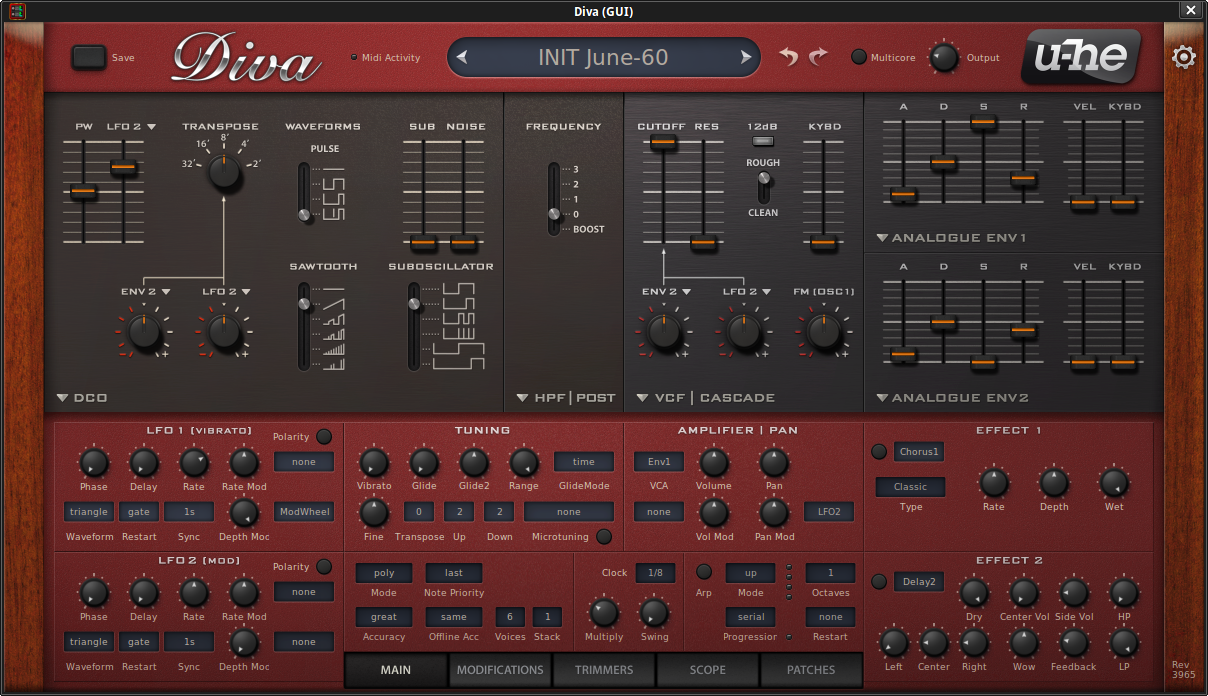The height and width of the screenshot is (696, 1208).
Task: Open the ANALOGUE ENV2 model selector
Action: tap(951, 398)
